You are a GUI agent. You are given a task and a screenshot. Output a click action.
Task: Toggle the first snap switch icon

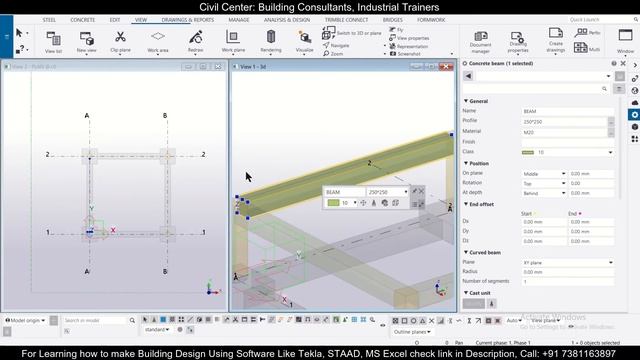click(395, 321)
